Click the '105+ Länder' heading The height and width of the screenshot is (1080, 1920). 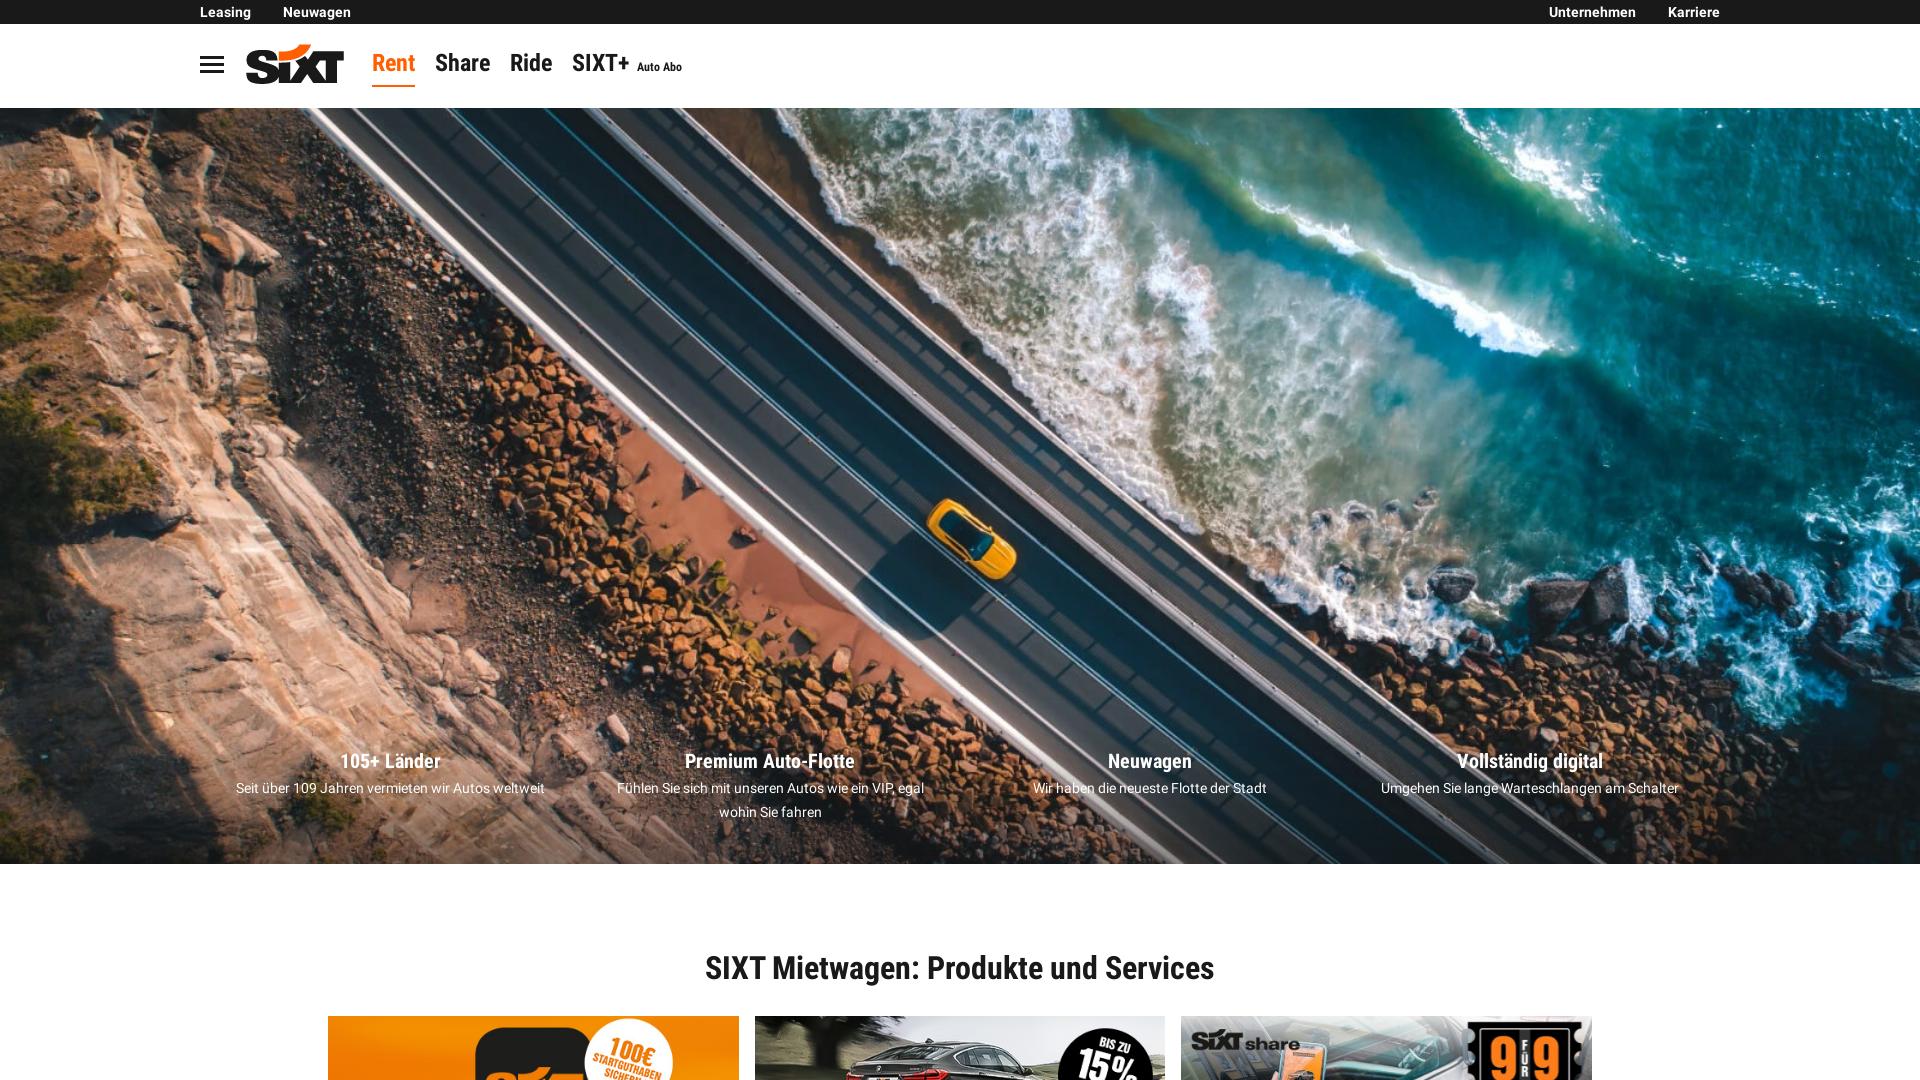pos(390,761)
